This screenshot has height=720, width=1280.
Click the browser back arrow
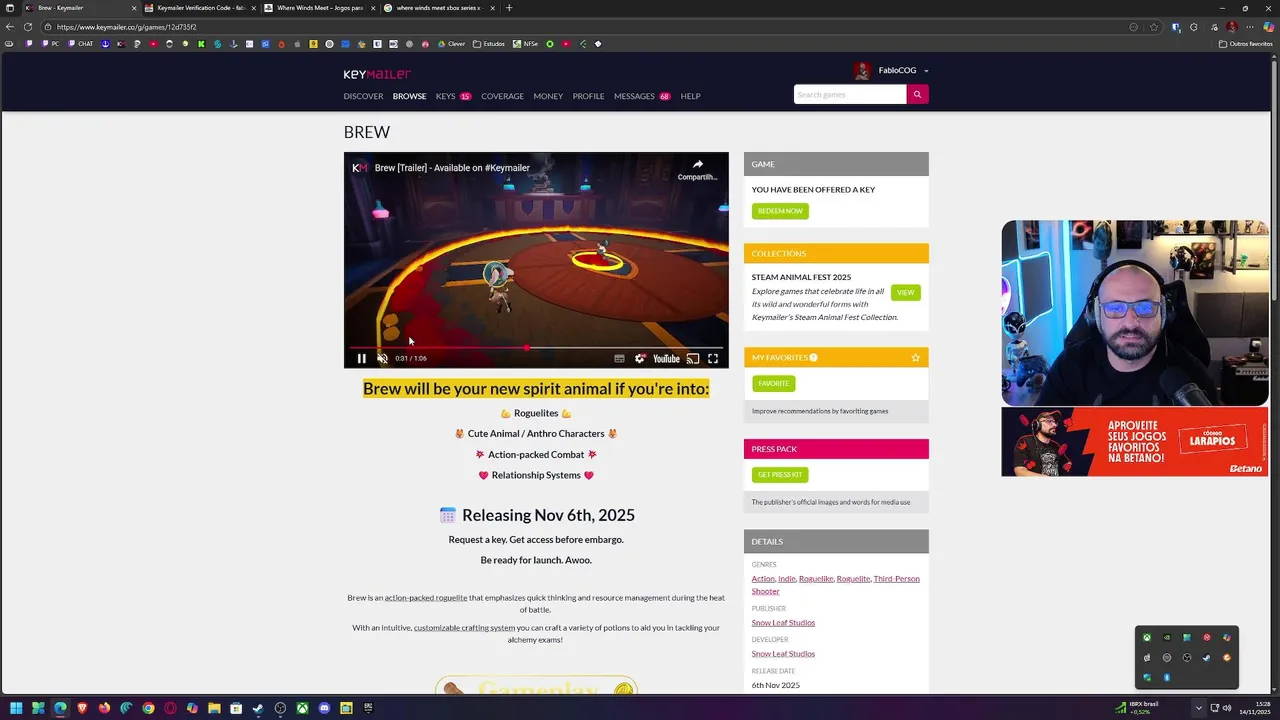10,27
